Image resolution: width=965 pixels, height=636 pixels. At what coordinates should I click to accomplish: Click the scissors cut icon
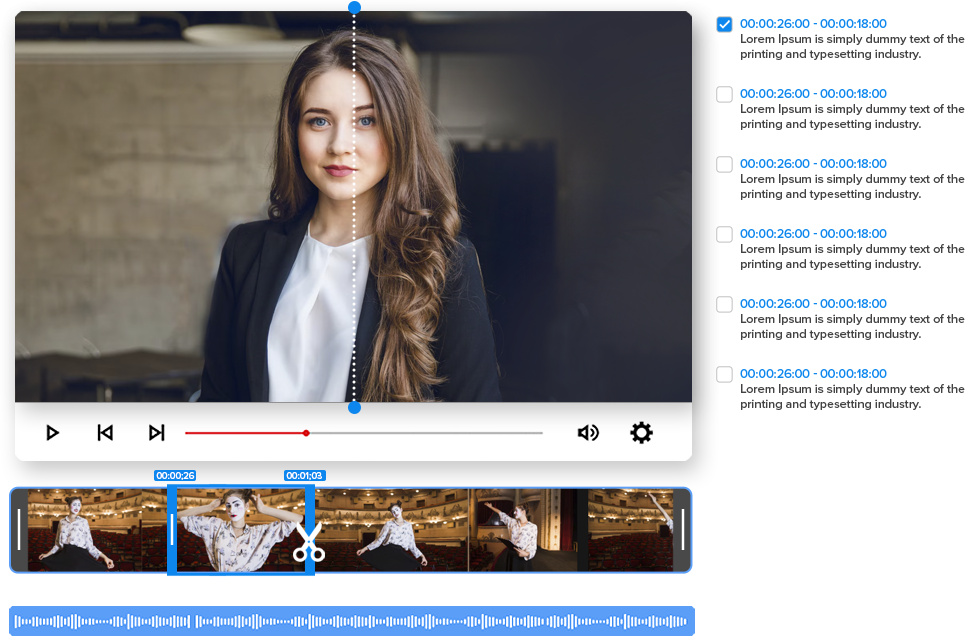pyautogui.click(x=308, y=543)
